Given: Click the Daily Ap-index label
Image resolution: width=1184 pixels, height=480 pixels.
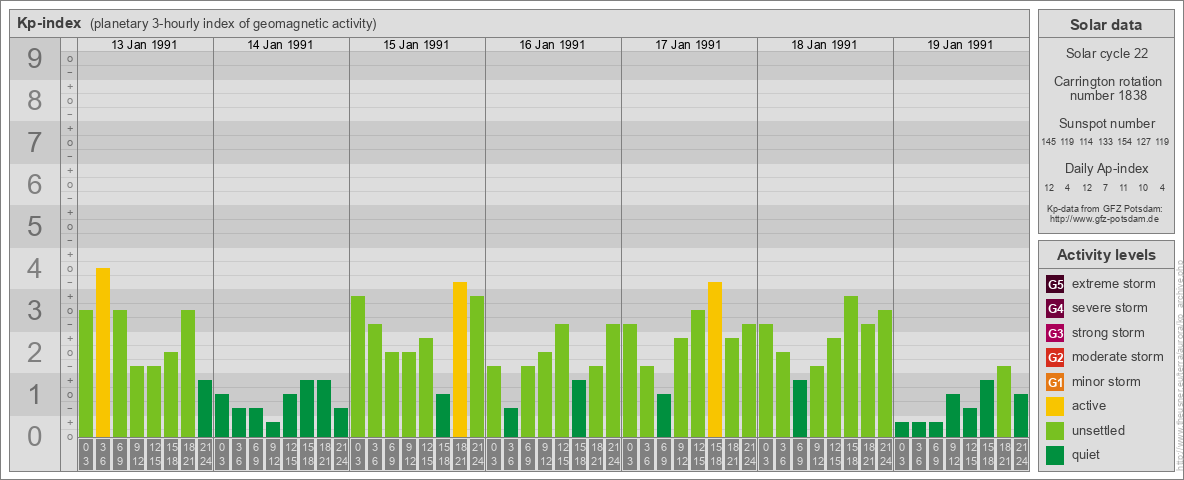Looking at the screenshot, I should pos(1106,168).
